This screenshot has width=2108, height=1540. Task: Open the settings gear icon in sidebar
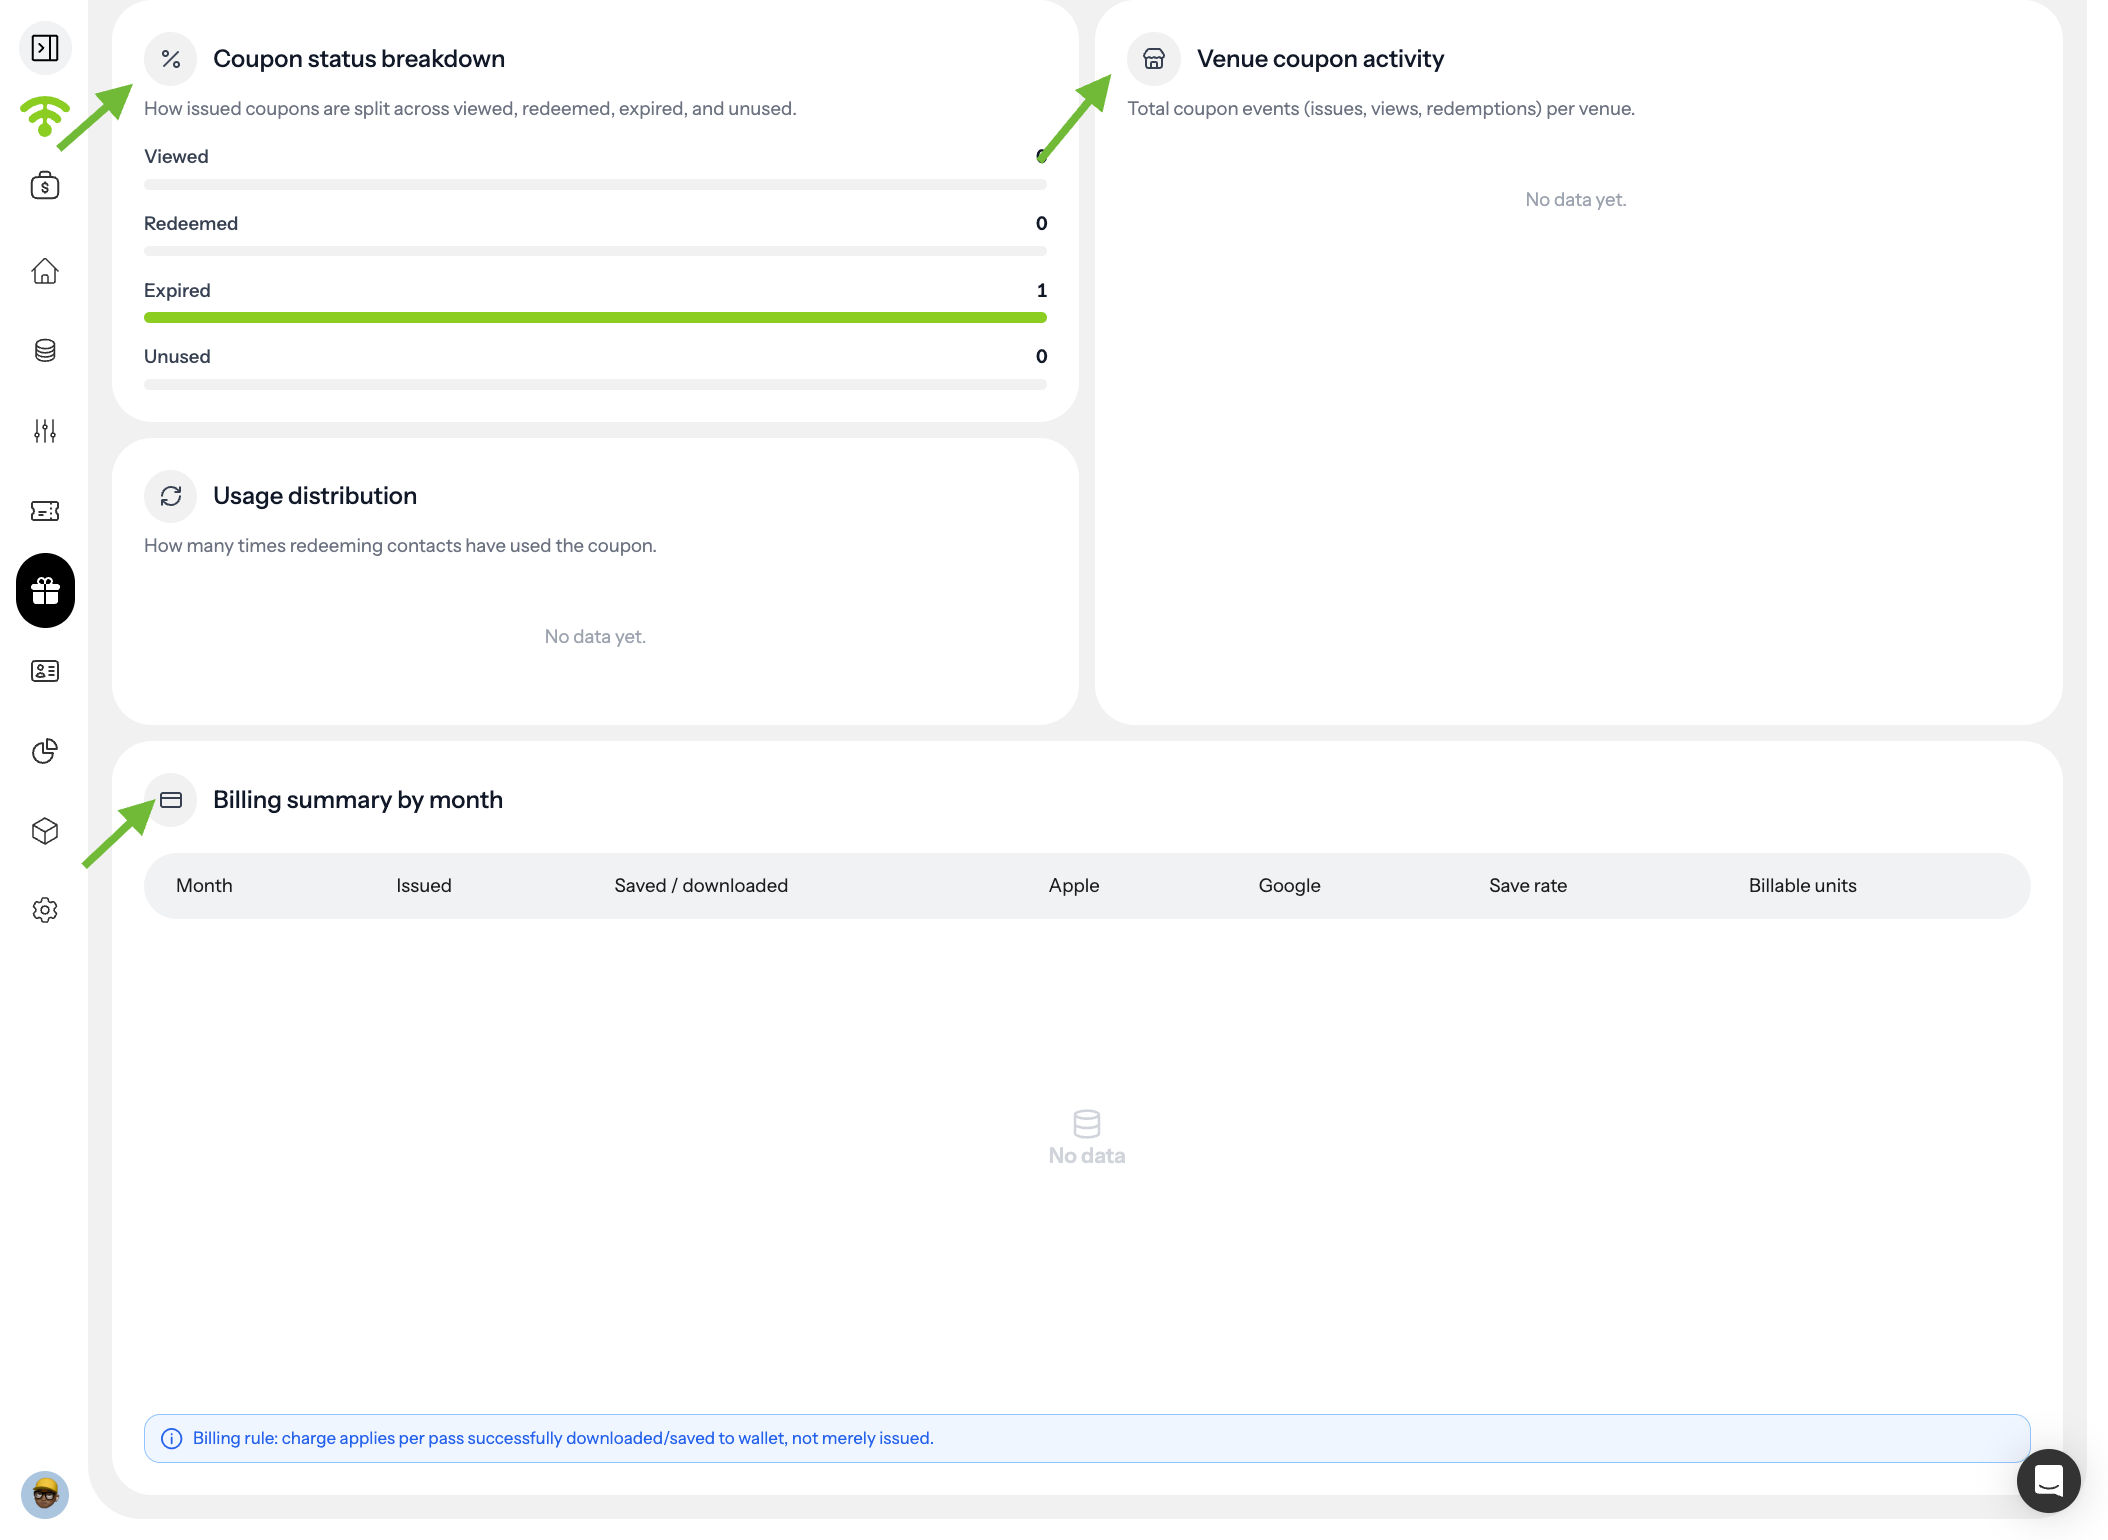[x=45, y=910]
